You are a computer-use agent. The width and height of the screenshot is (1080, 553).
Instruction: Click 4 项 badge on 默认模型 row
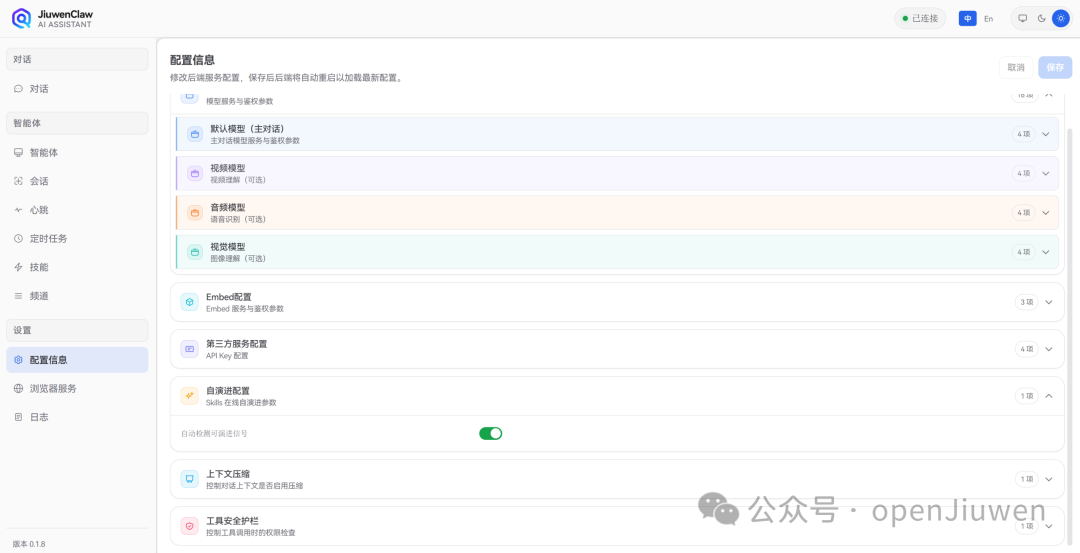point(1024,134)
